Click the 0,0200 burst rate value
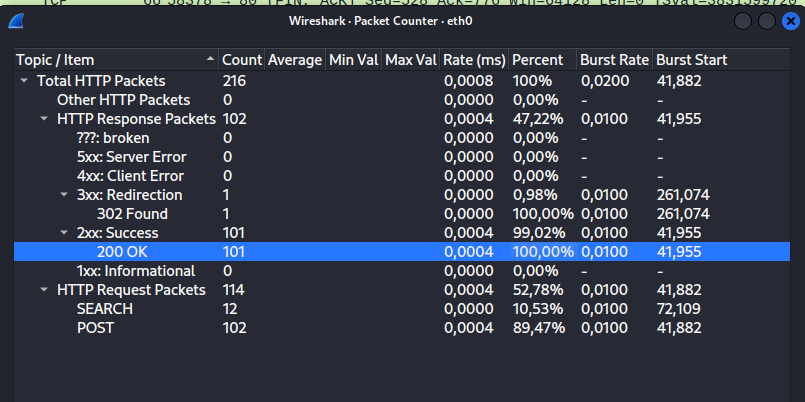The height and width of the screenshot is (402, 805). (x=604, y=81)
